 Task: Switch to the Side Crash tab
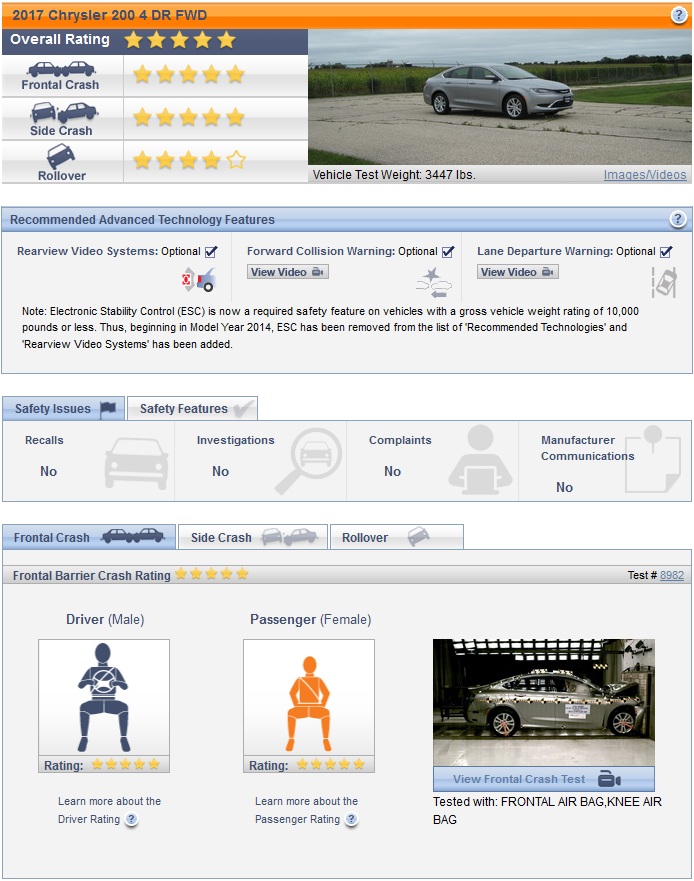click(252, 537)
